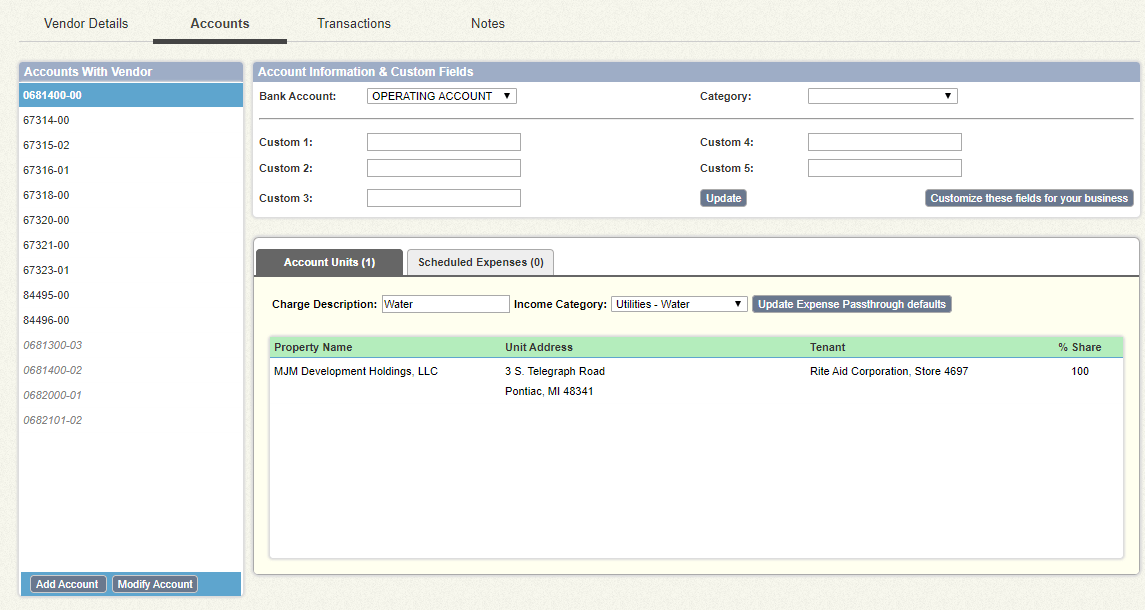The height and width of the screenshot is (610, 1145).
Task: Click the Update button
Action: point(723,197)
